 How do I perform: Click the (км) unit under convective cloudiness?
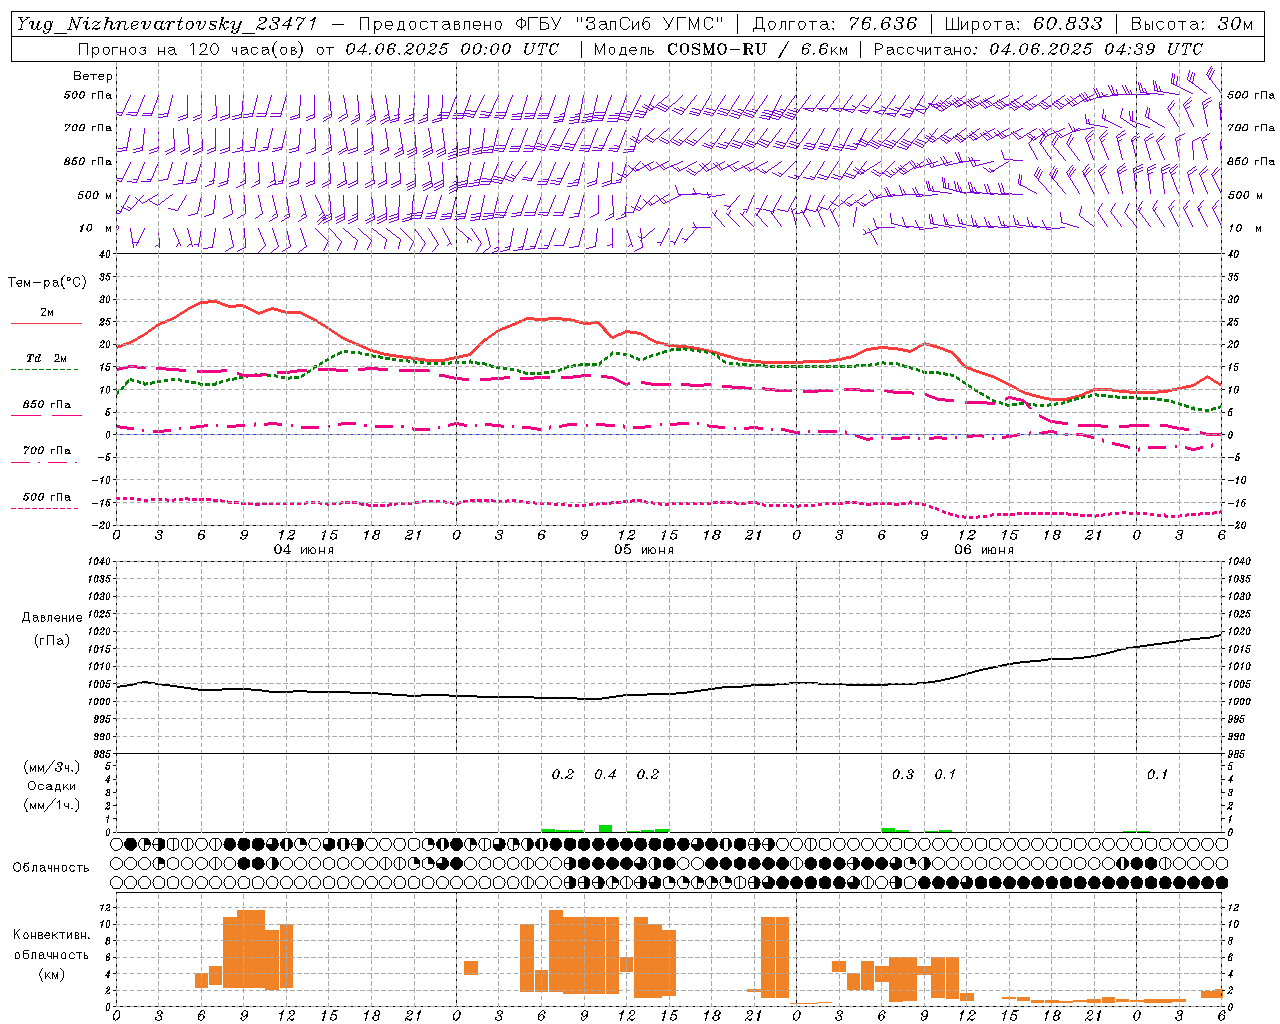click(x=52, y=974)
